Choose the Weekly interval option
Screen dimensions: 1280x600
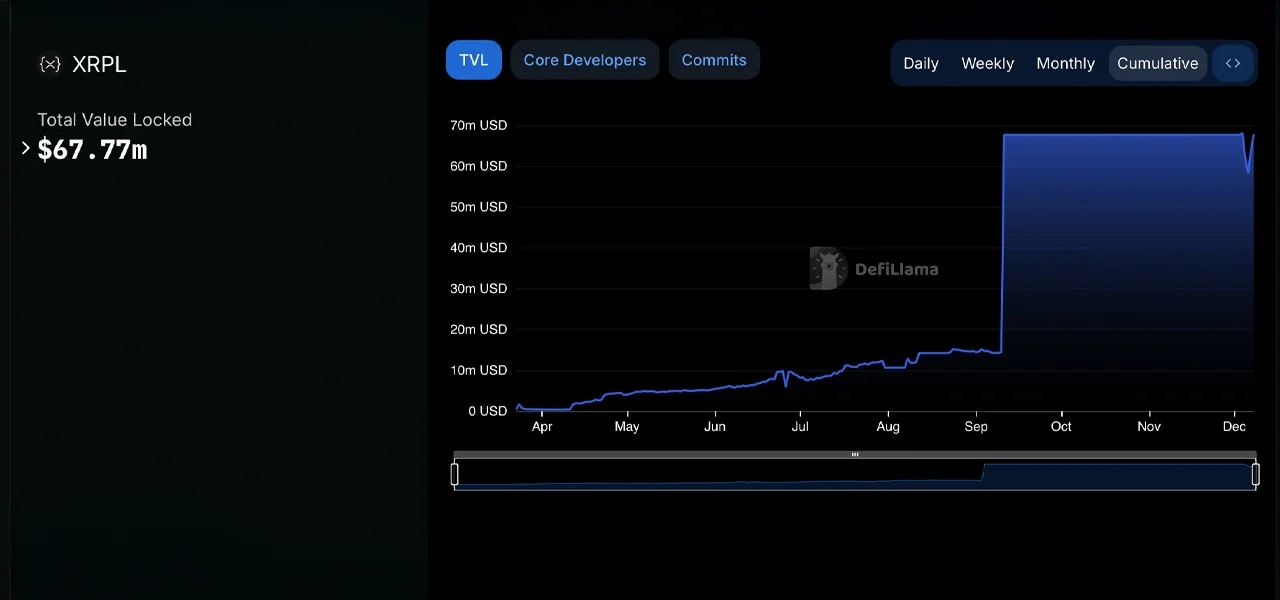(x=988, y=63)
